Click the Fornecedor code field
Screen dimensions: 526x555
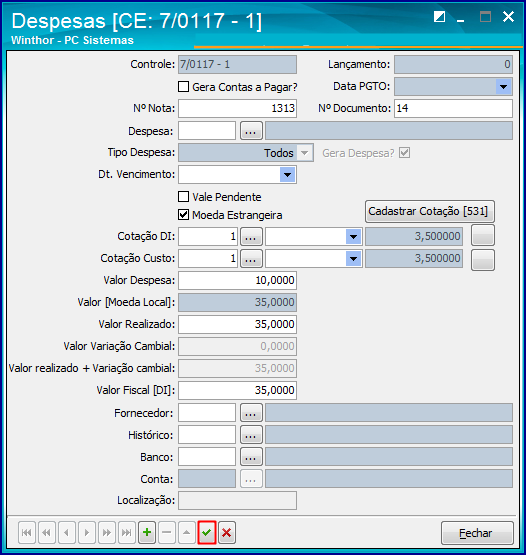(207, 413)
